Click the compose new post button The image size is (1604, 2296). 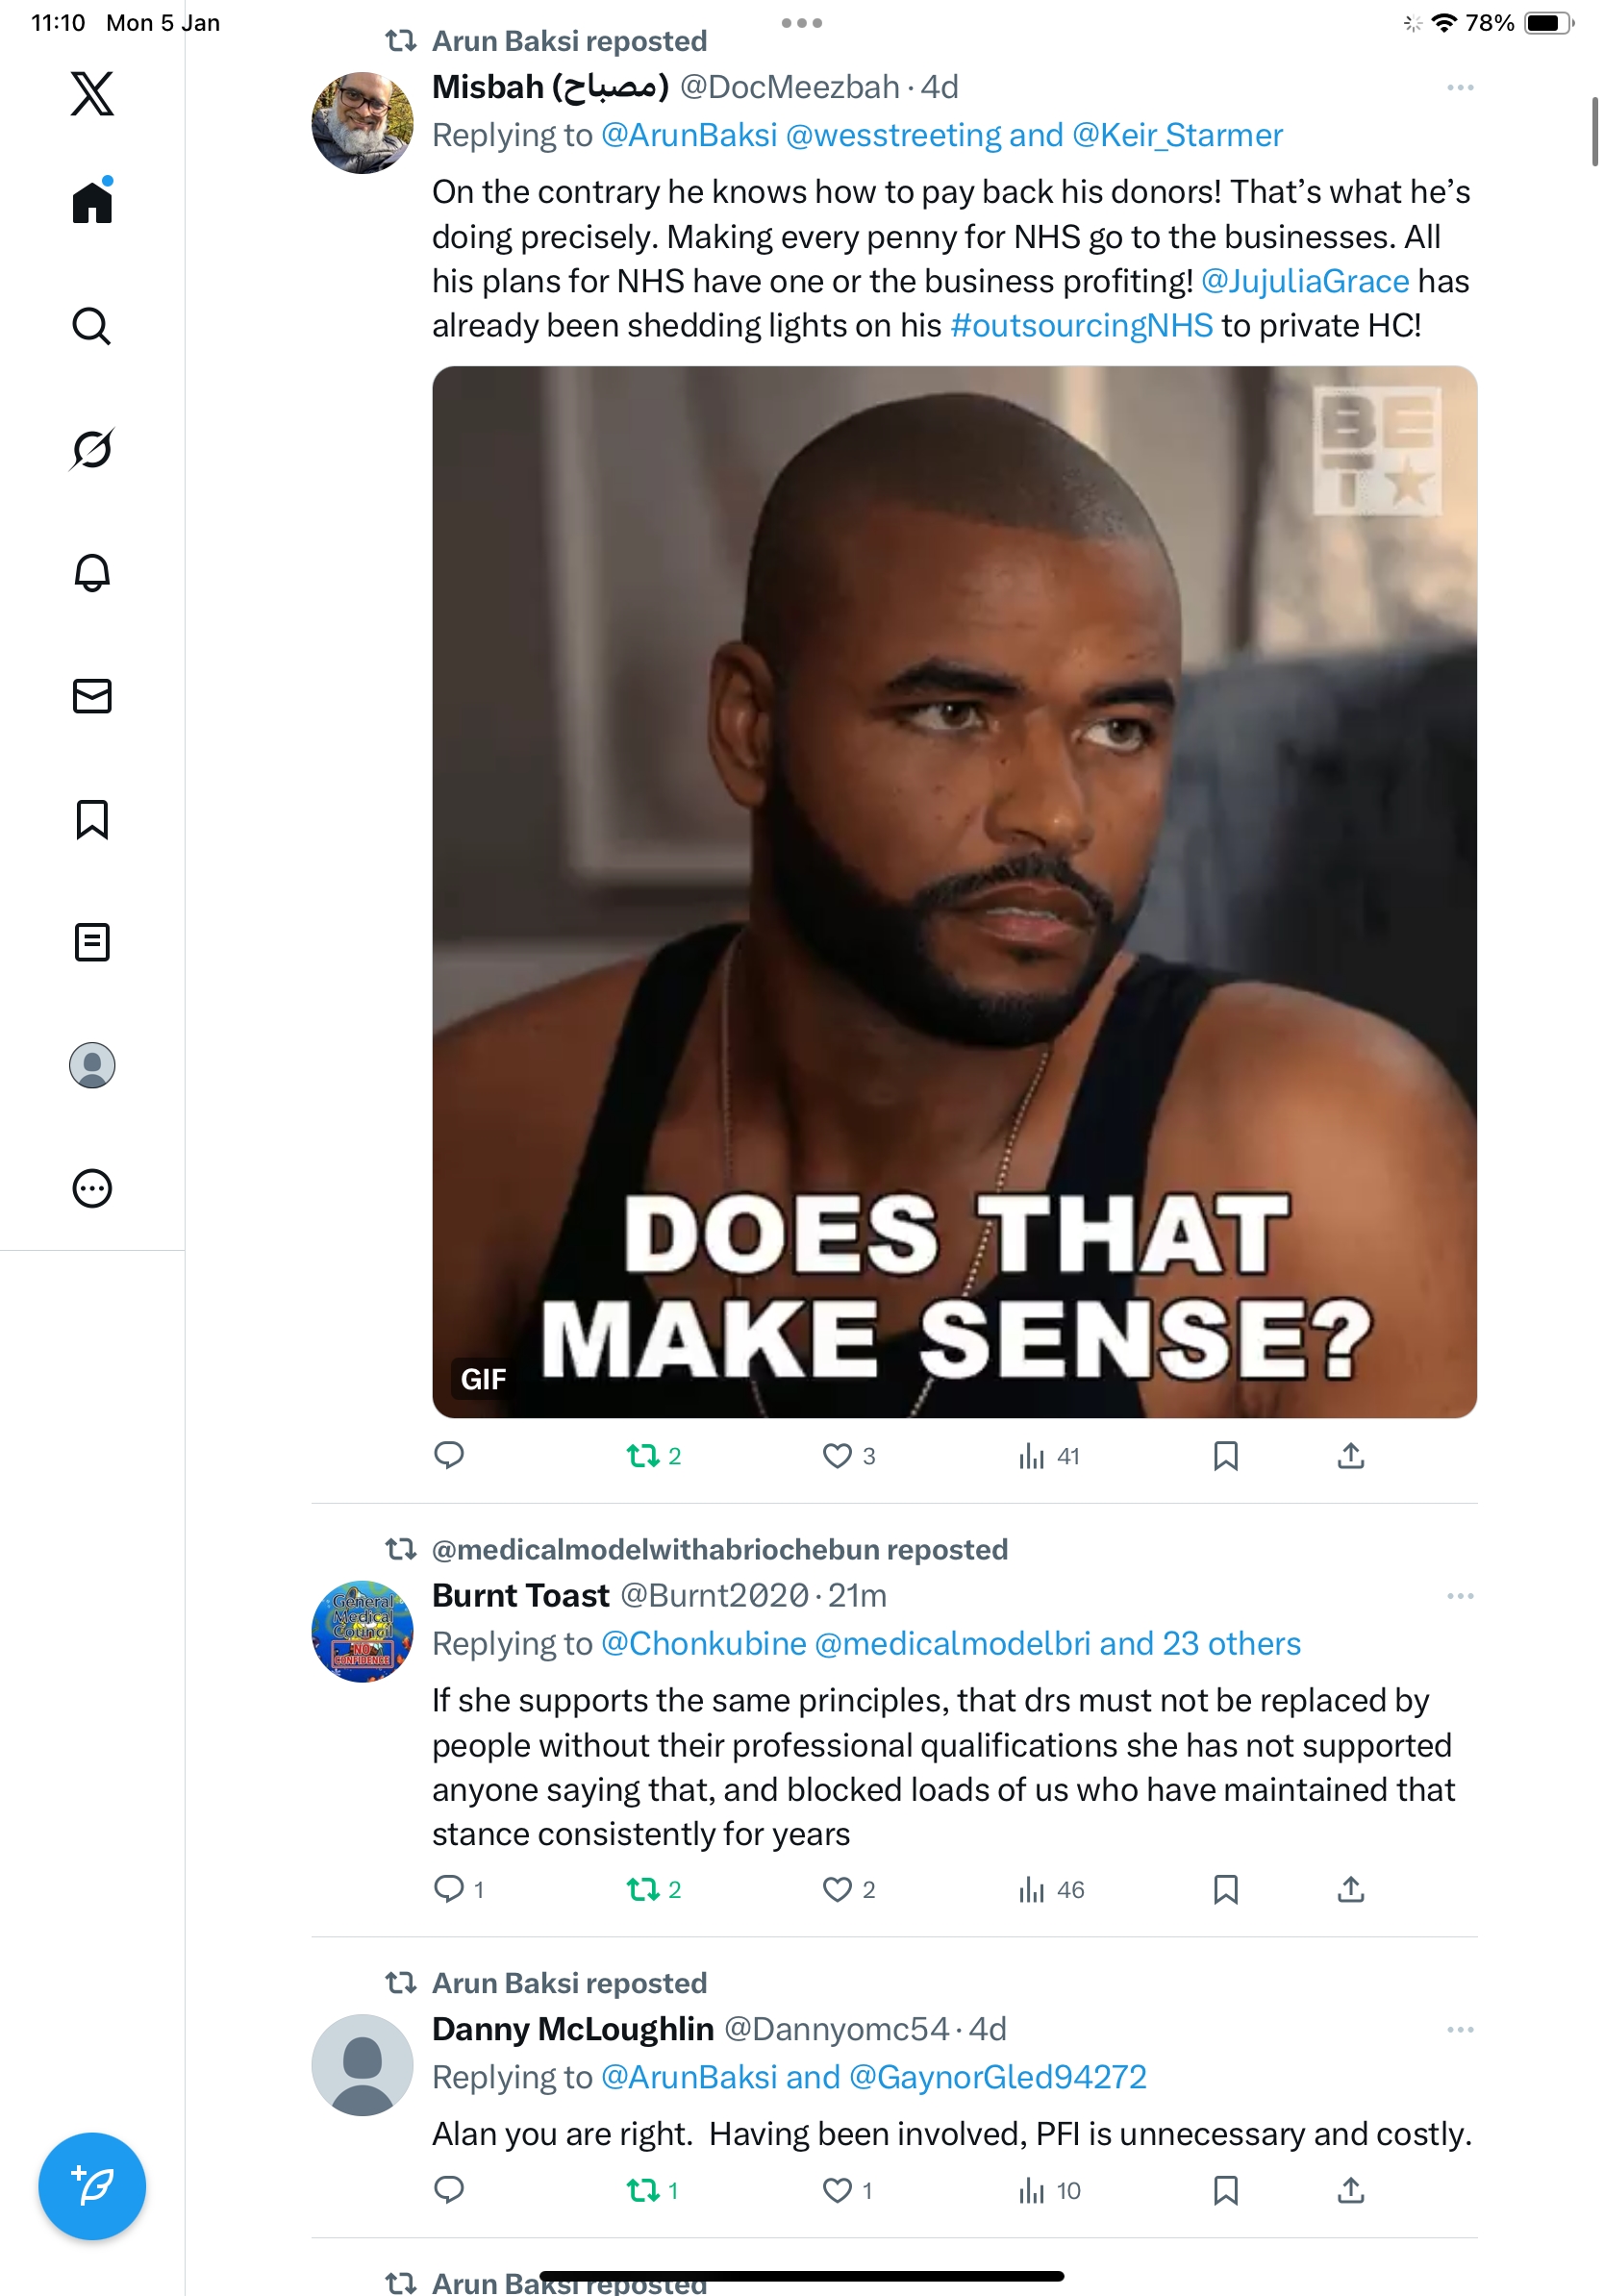(x=92, y=2186)
